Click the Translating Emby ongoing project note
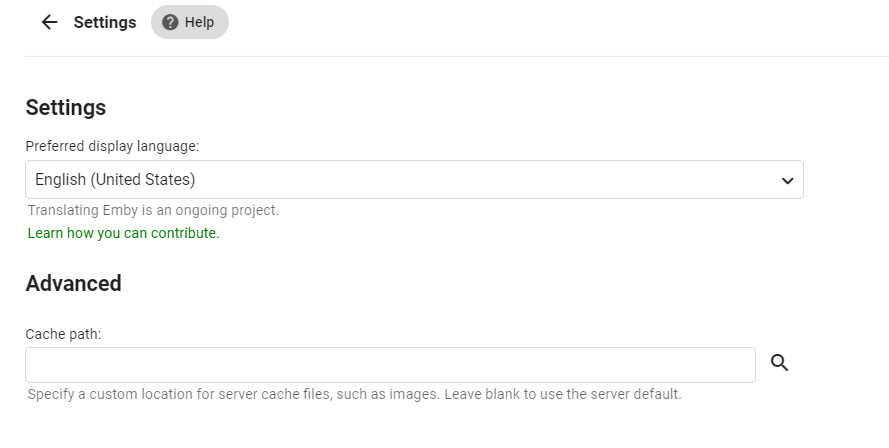Image resolution: width=889 pixels, height=448 pixels. [x=153, y=210]
